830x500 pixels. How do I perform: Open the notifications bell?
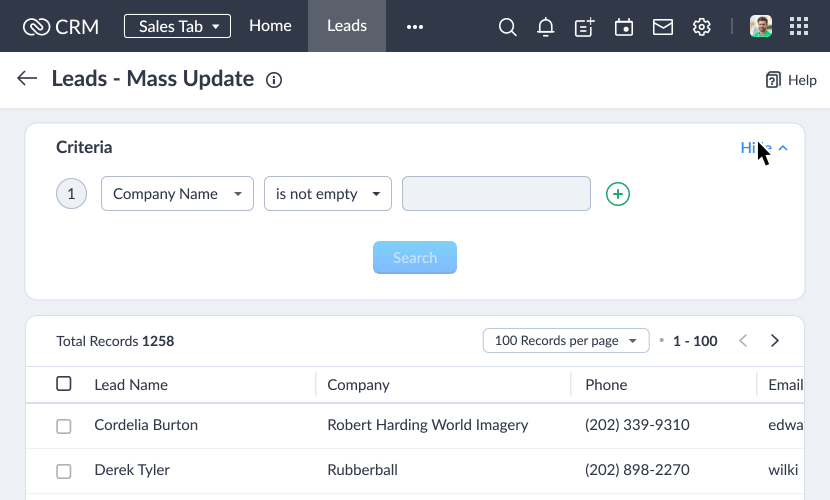click(545, 26)
